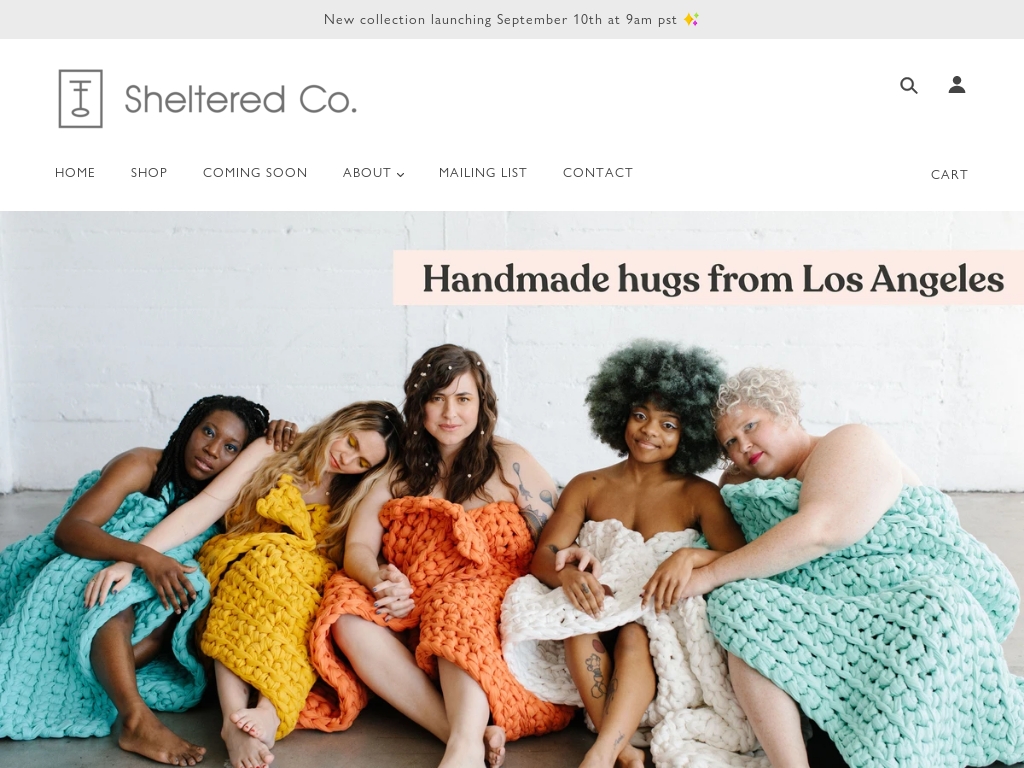The width and height of the screenshot is (1024, 768).
Task: Click the square key logo icon
Action: click(x=80, y=99)
